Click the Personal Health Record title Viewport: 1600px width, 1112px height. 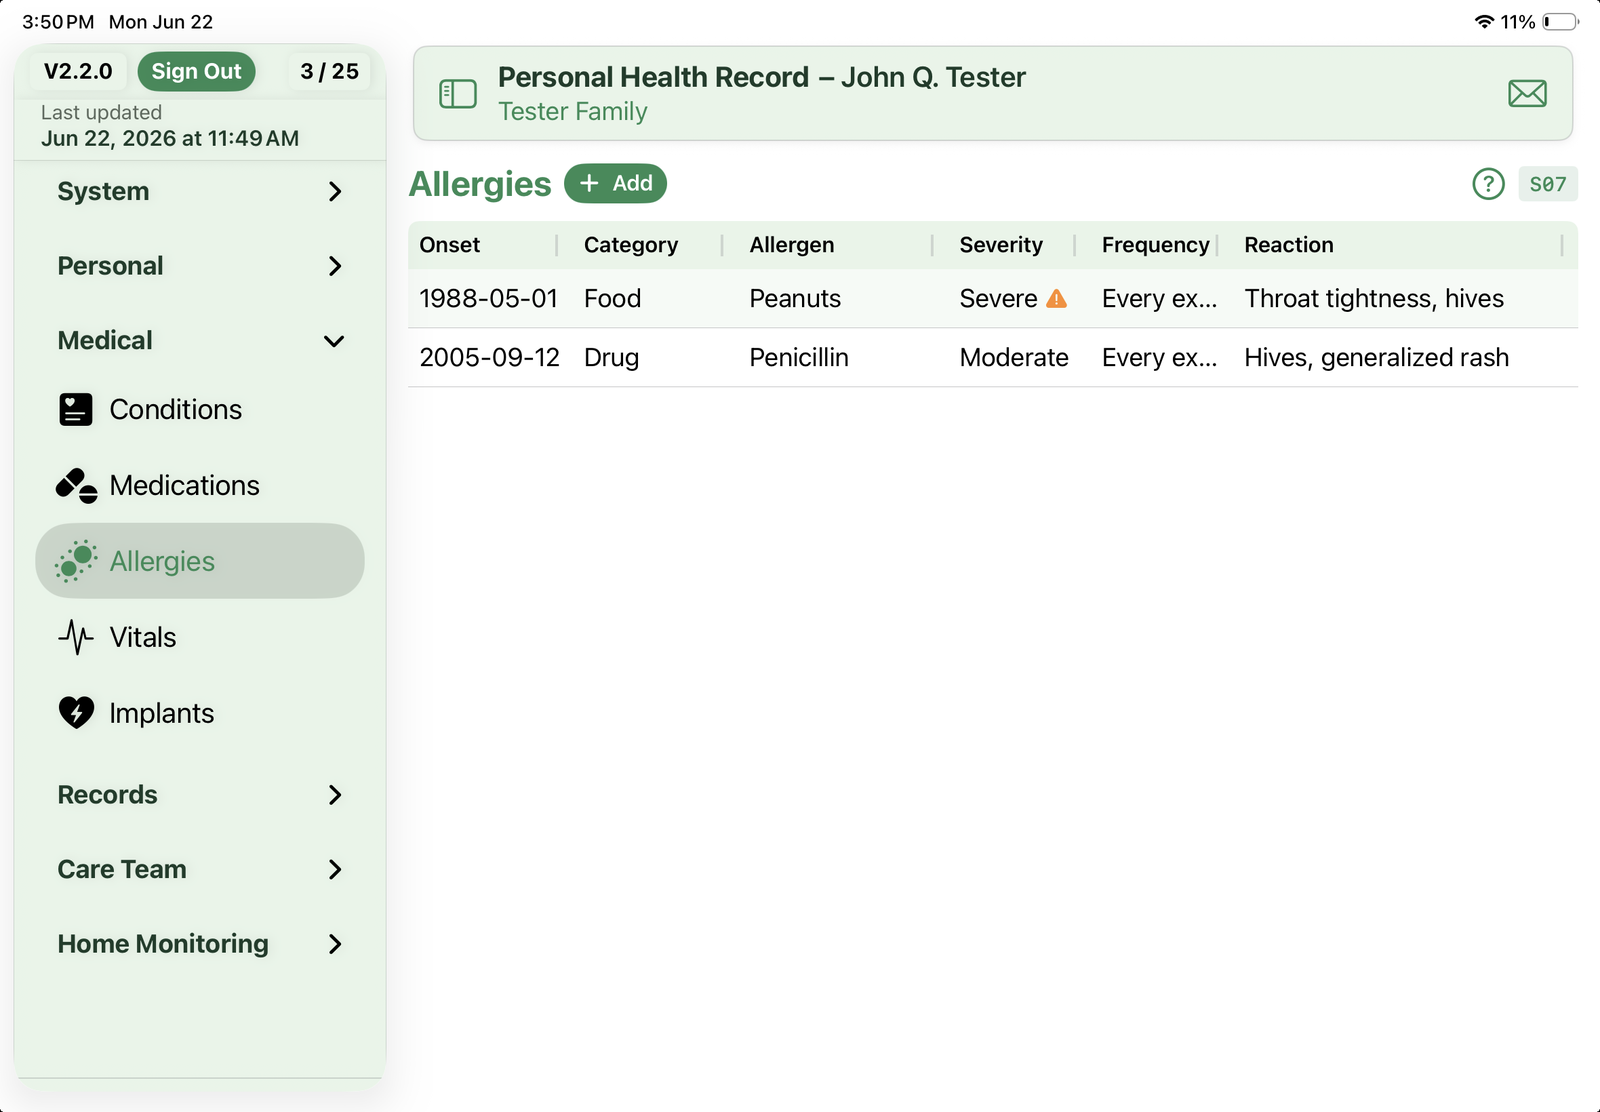tap(762, 77)
